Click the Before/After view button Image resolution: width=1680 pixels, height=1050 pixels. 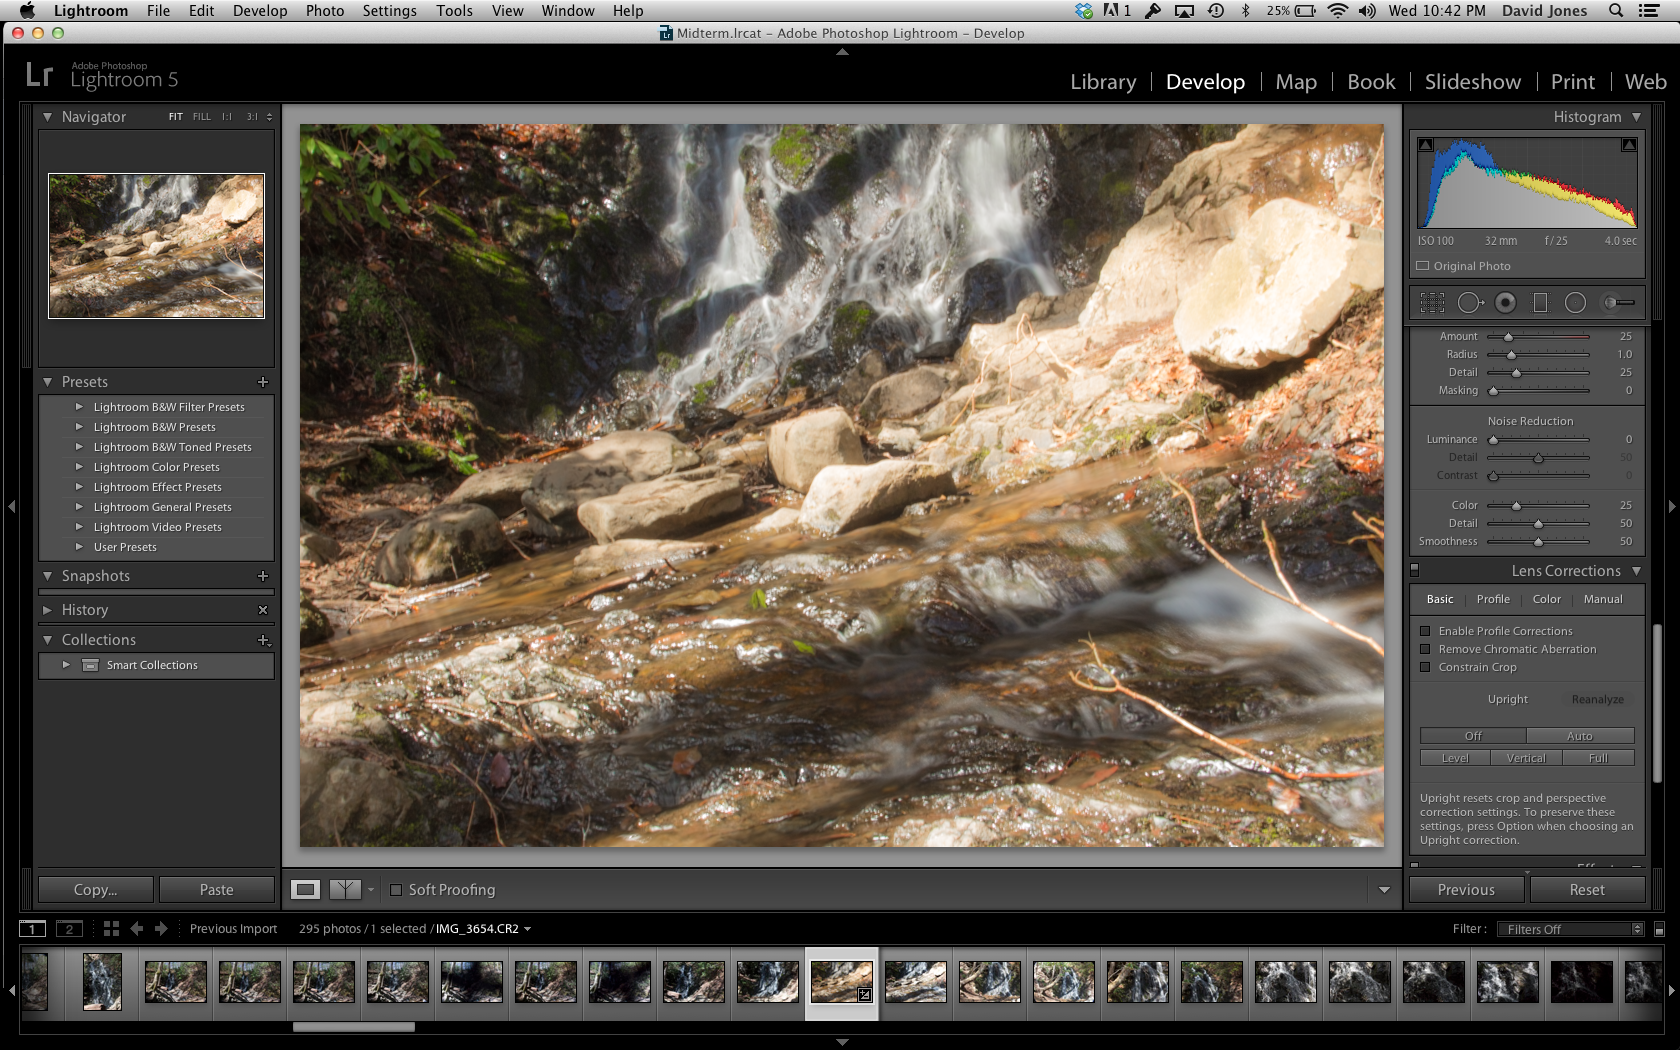tap(344, 889)
